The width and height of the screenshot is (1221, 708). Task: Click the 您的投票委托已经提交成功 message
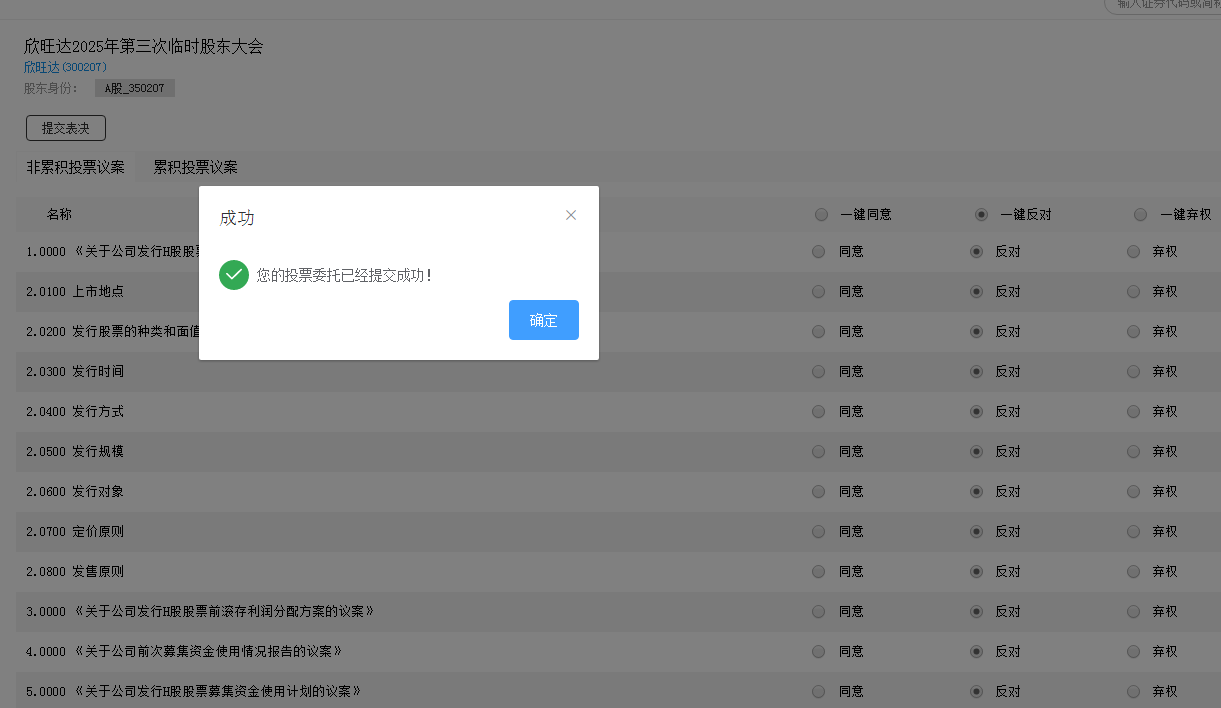344,275
